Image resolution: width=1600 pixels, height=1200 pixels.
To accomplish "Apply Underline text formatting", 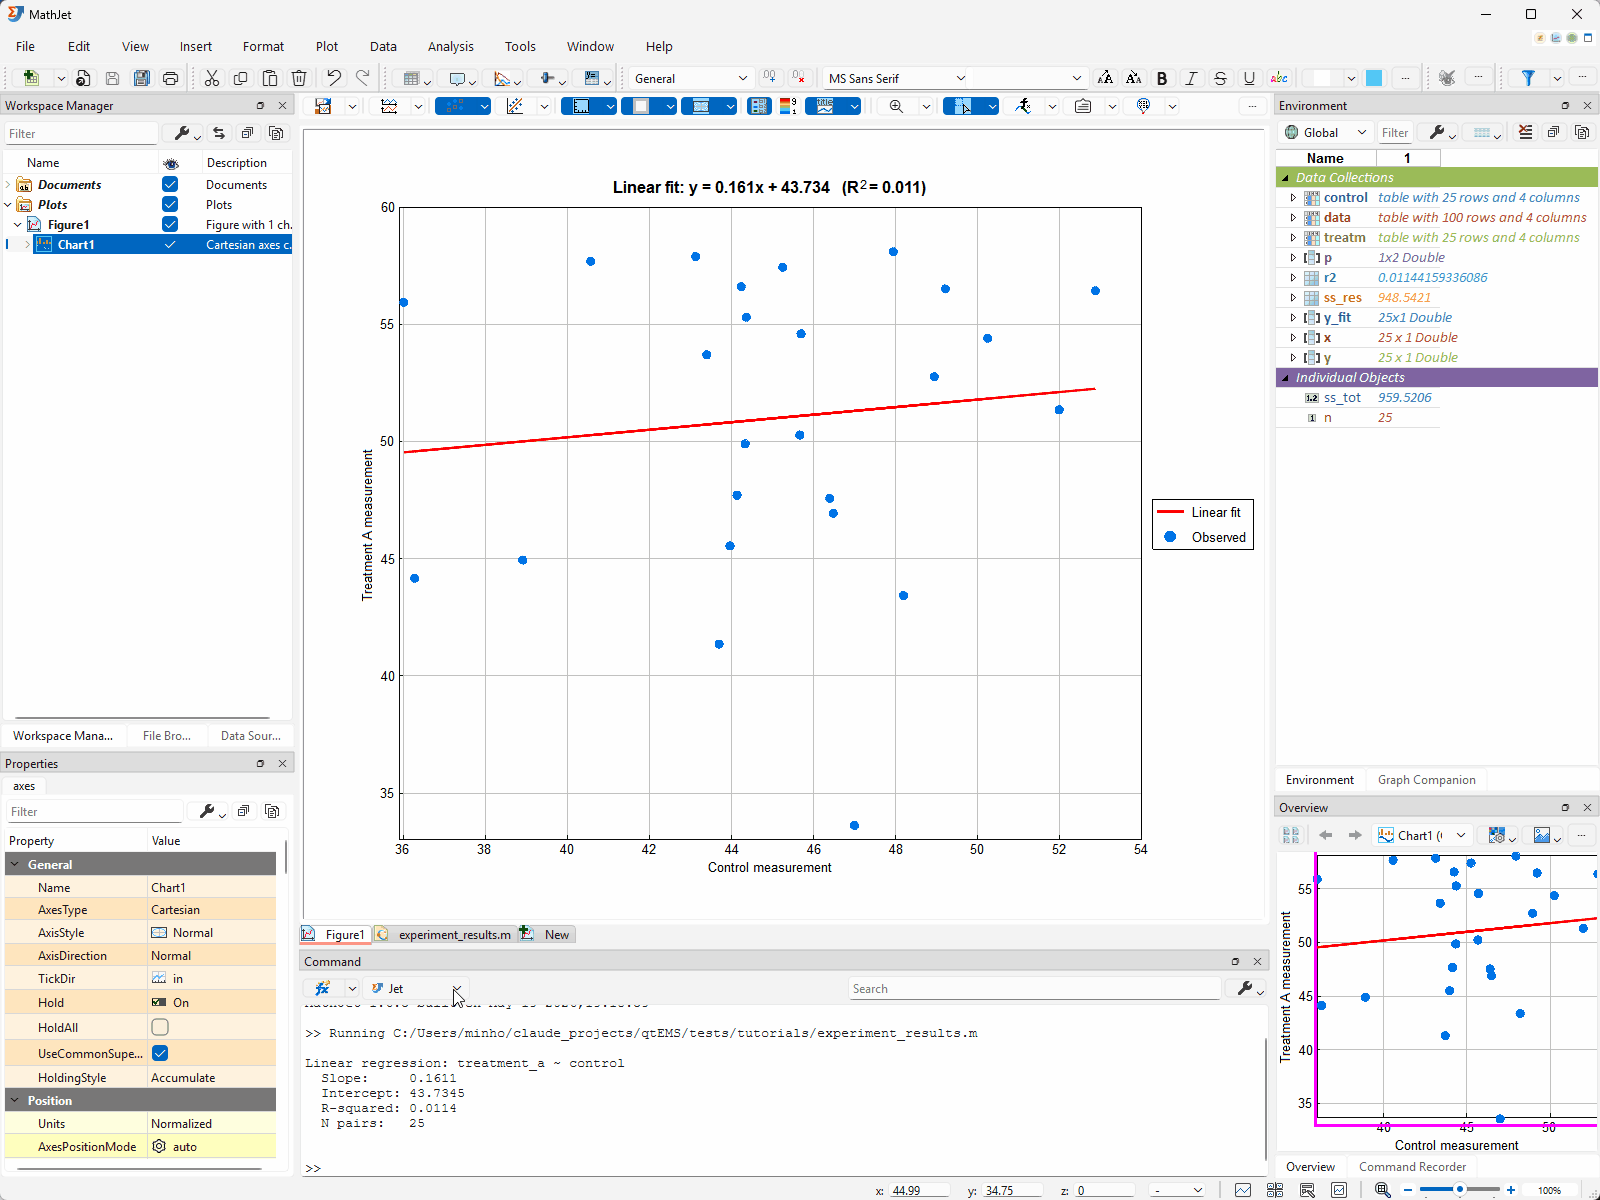I will tap(1249, 78).
